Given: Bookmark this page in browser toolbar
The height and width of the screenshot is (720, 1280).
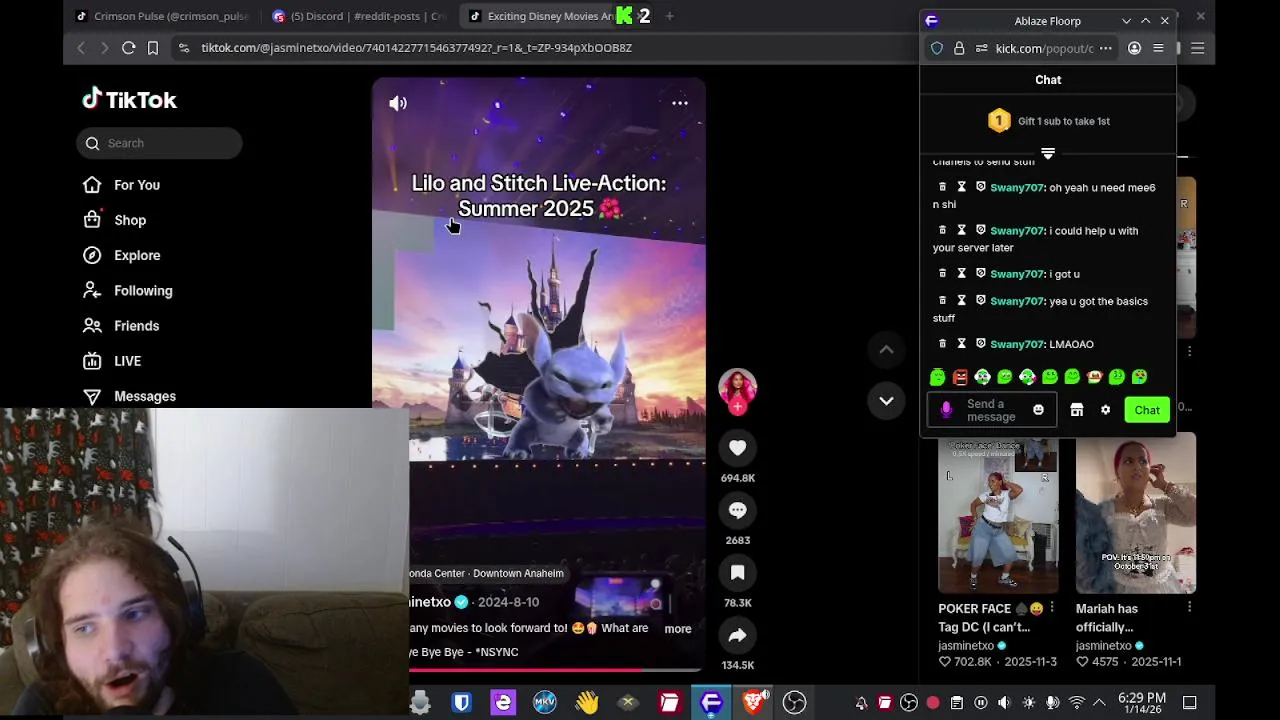Looking at the screenshot, I should pyautogui.click(x=153, y=48).
